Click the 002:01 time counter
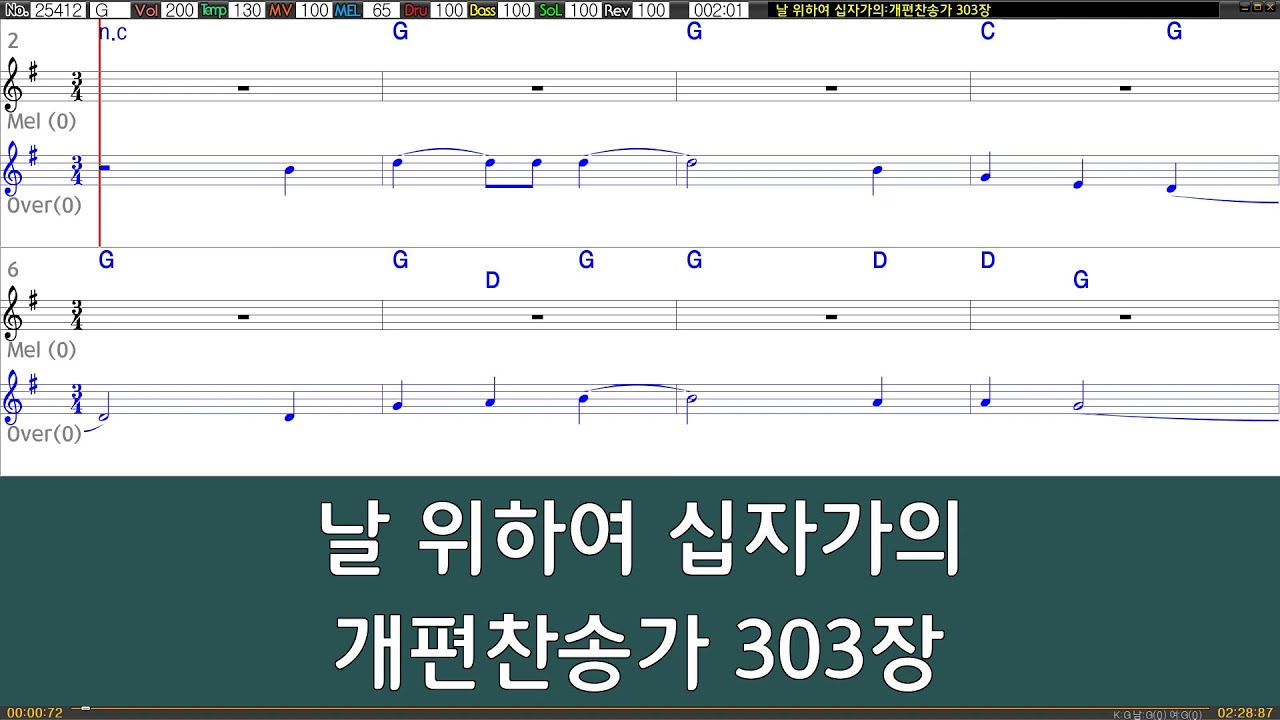 point(718,10)
